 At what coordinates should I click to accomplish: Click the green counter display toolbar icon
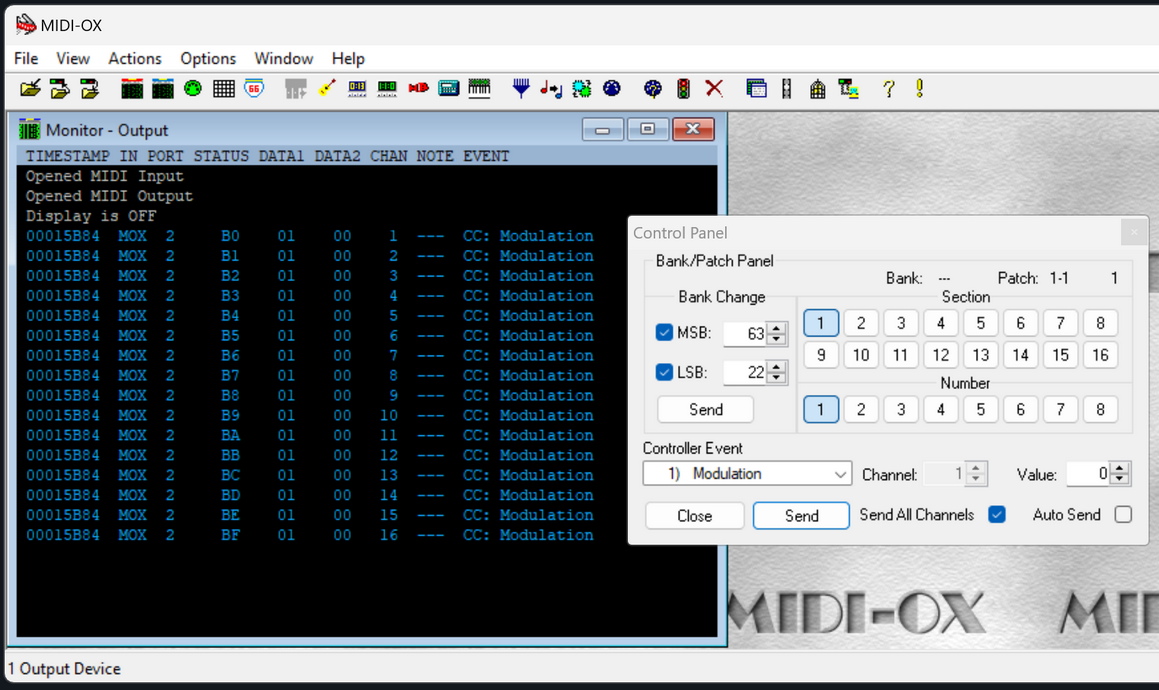click(387, 89)
